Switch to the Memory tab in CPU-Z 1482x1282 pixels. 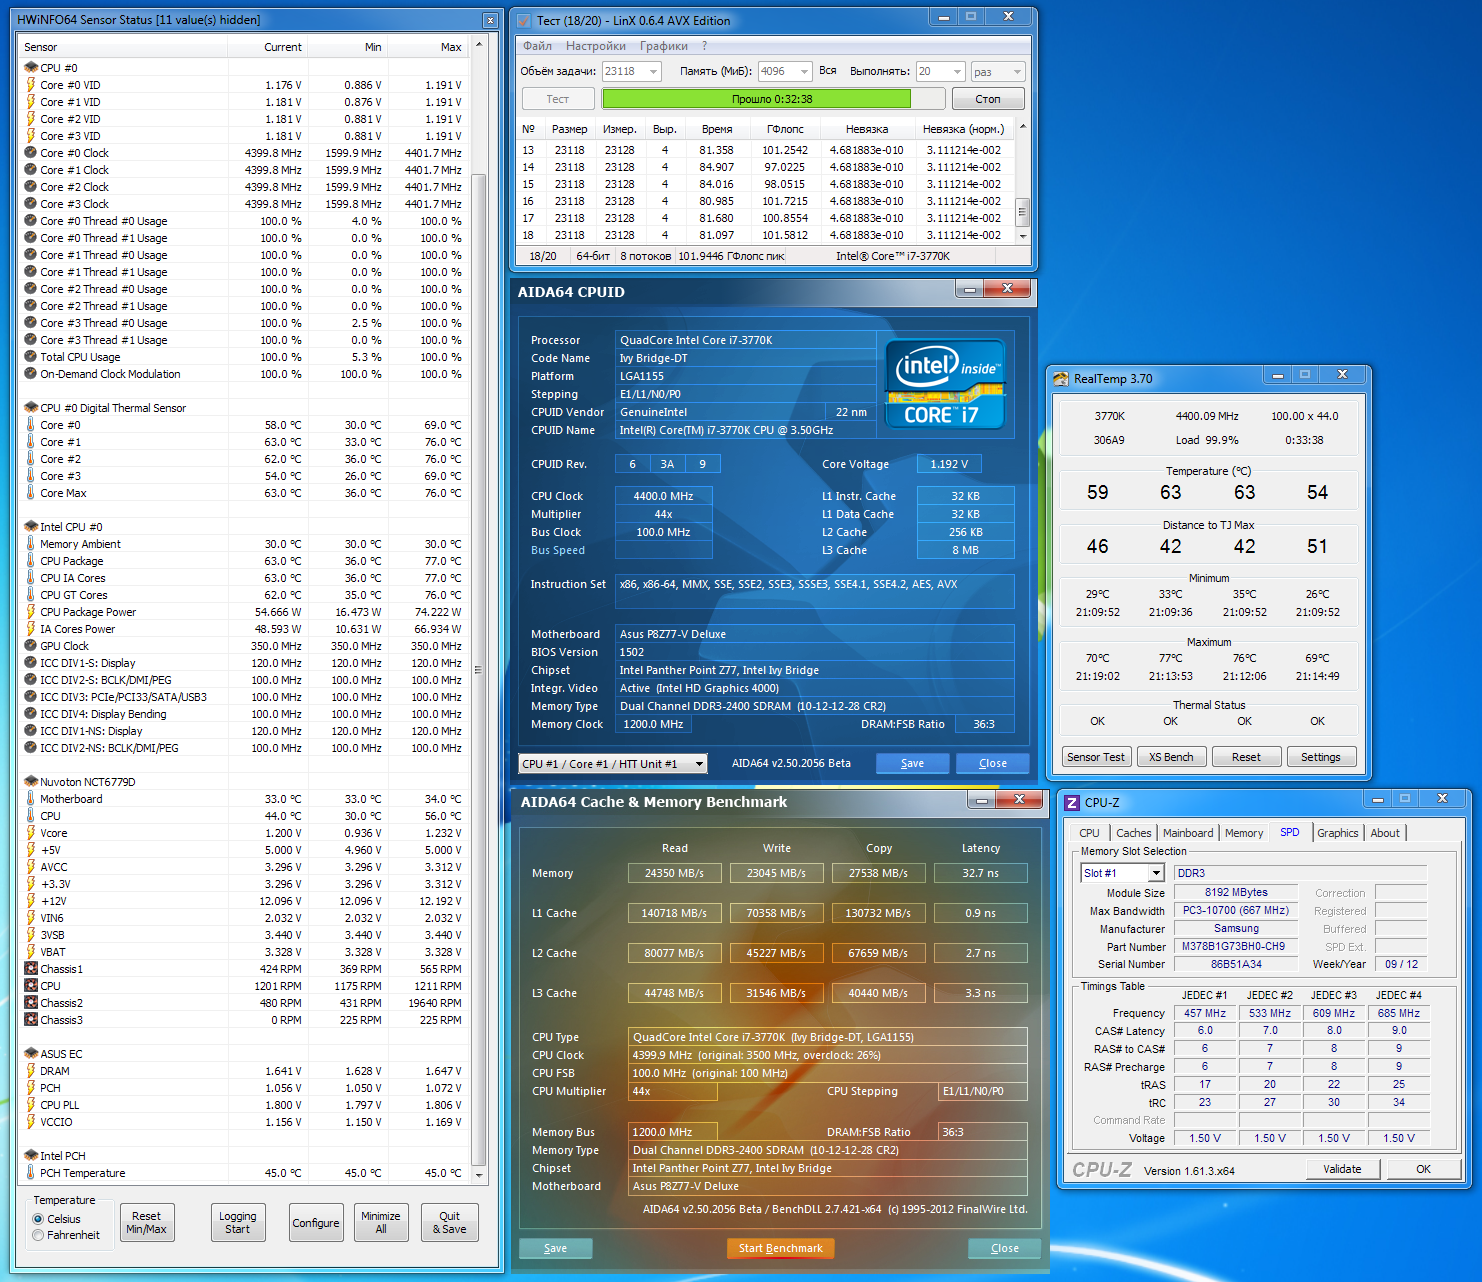pyautogui.click(x=1244, y=833)
